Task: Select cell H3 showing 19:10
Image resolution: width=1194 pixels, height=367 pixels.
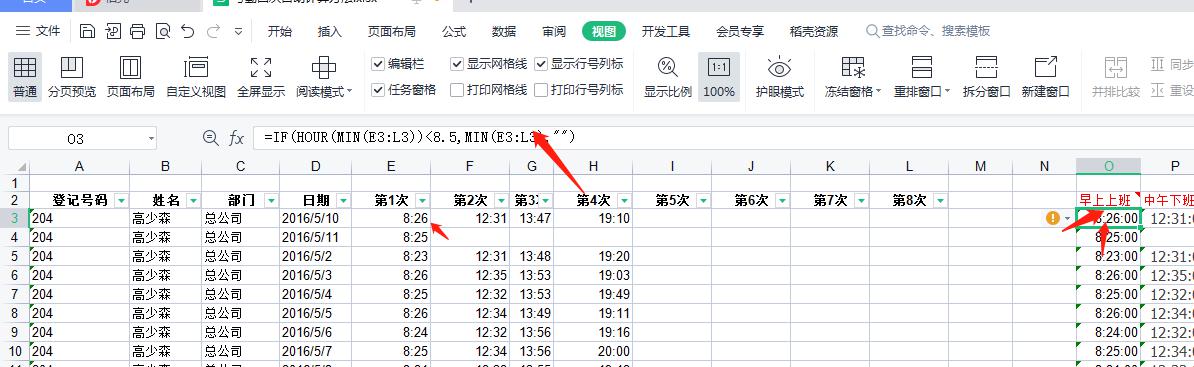Action: coord(592,219)
